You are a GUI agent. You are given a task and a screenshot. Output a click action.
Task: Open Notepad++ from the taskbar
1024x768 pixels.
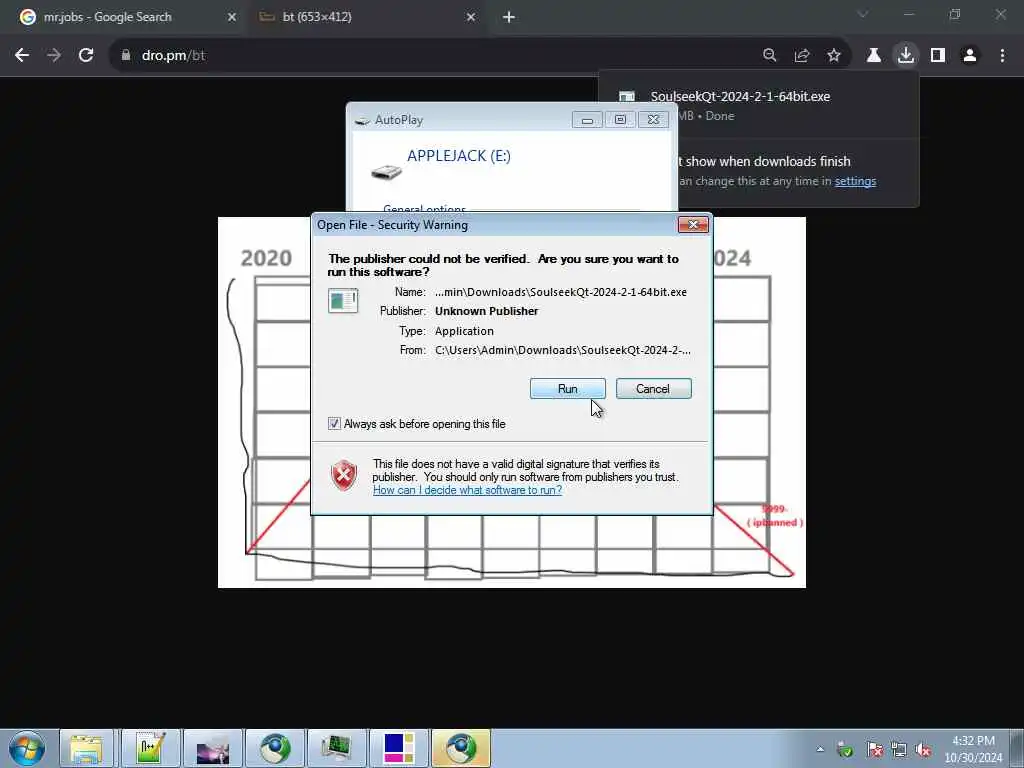[x=150, y=748]
